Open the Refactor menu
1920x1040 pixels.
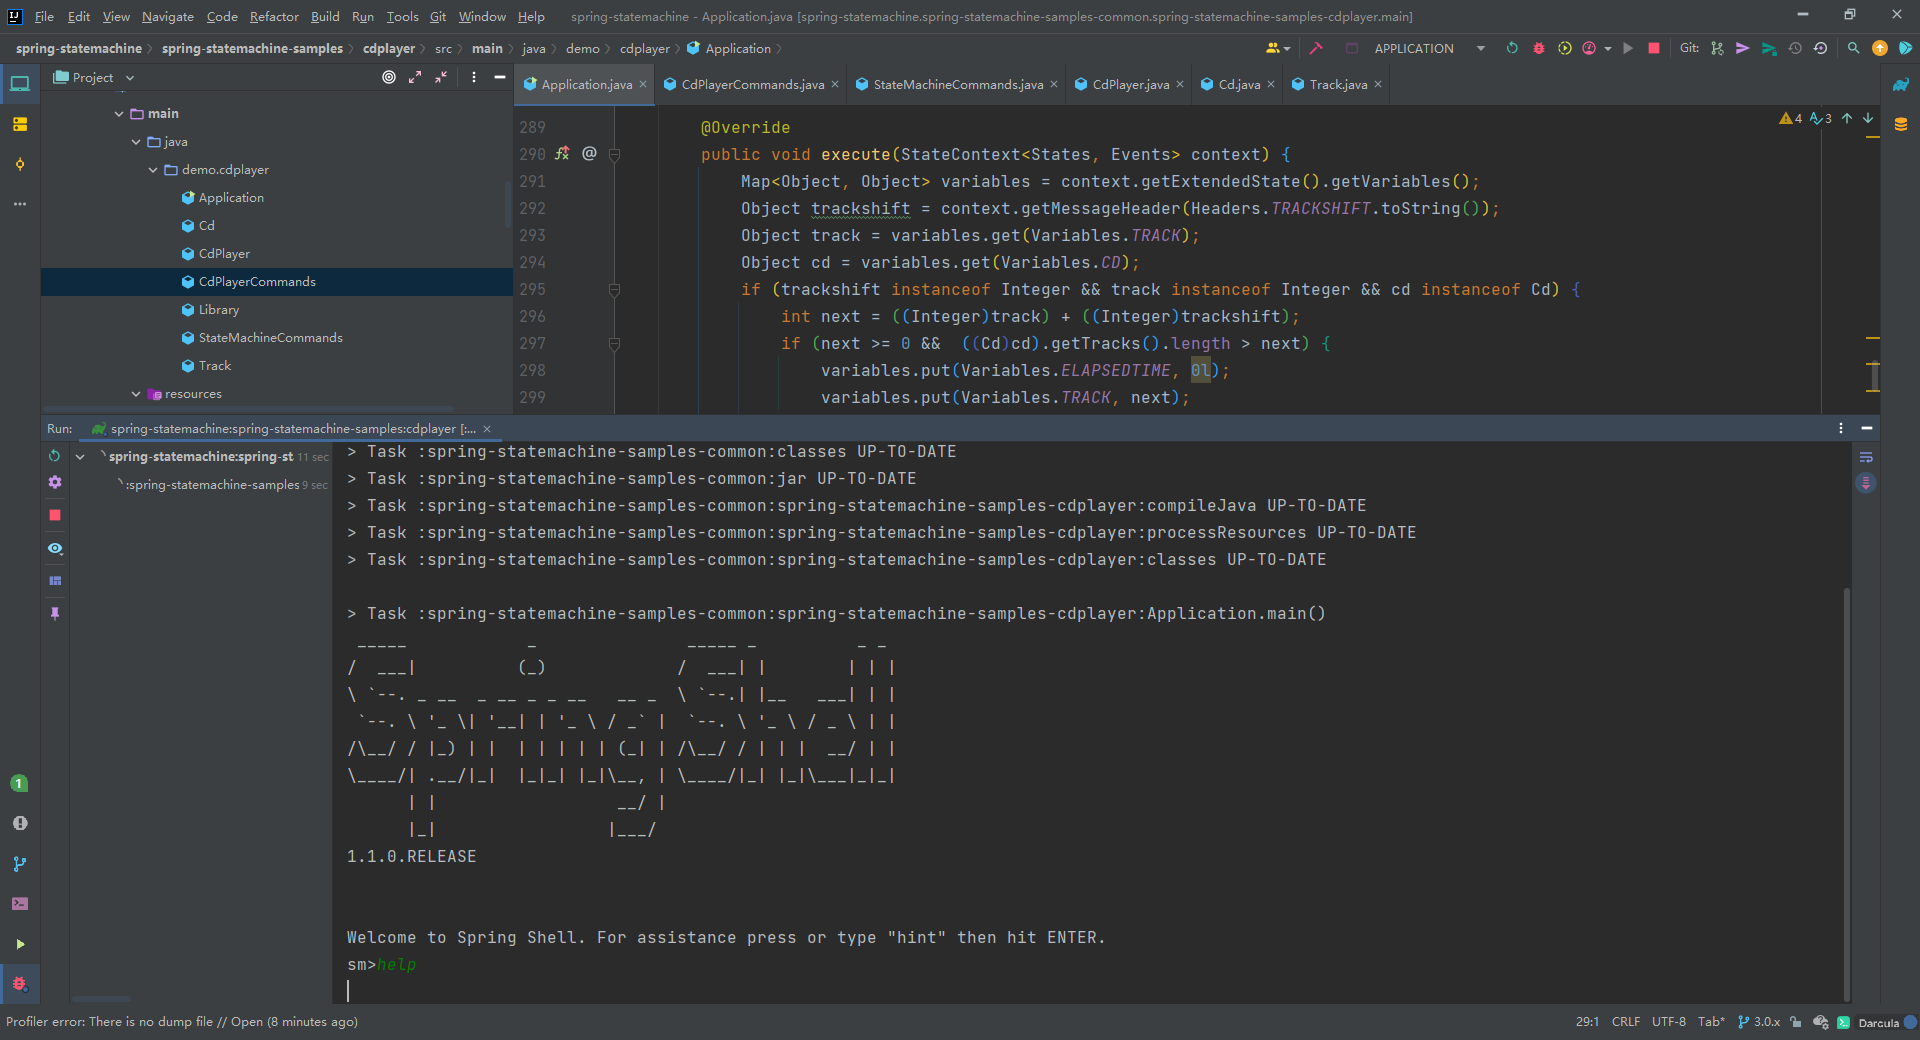coord(273,16)
